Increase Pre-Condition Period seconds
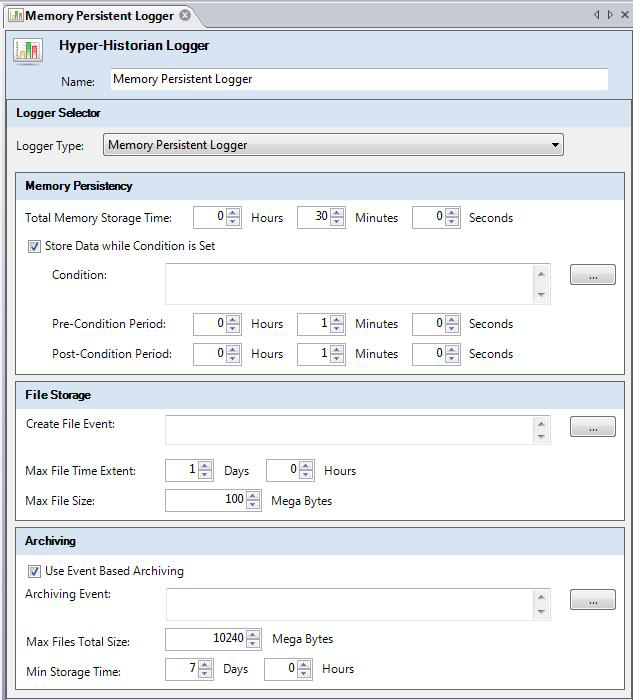This screenshot has width=633, height=700. click(452, 319)
